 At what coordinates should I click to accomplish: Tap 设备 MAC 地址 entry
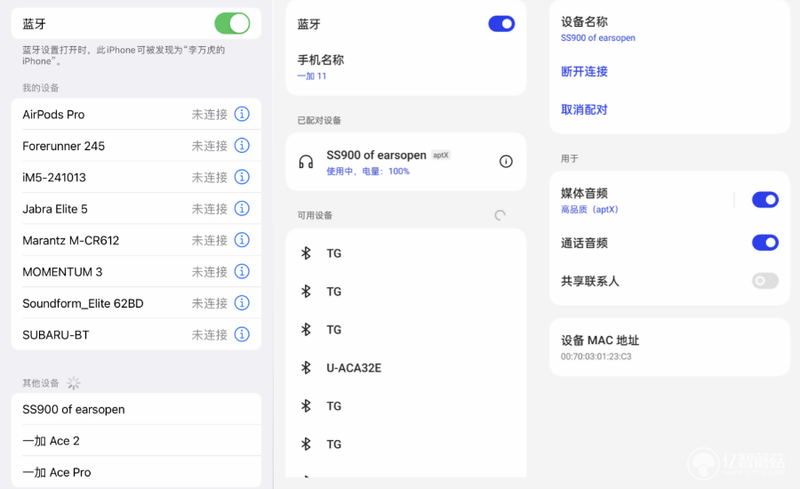click(669, 347)
